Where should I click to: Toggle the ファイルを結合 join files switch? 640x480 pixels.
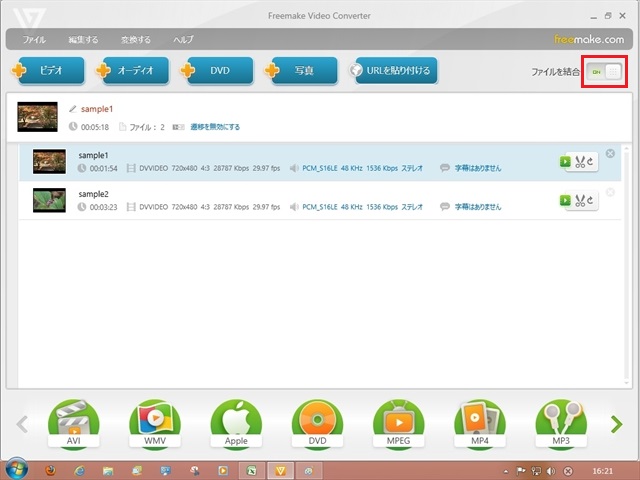605,72
